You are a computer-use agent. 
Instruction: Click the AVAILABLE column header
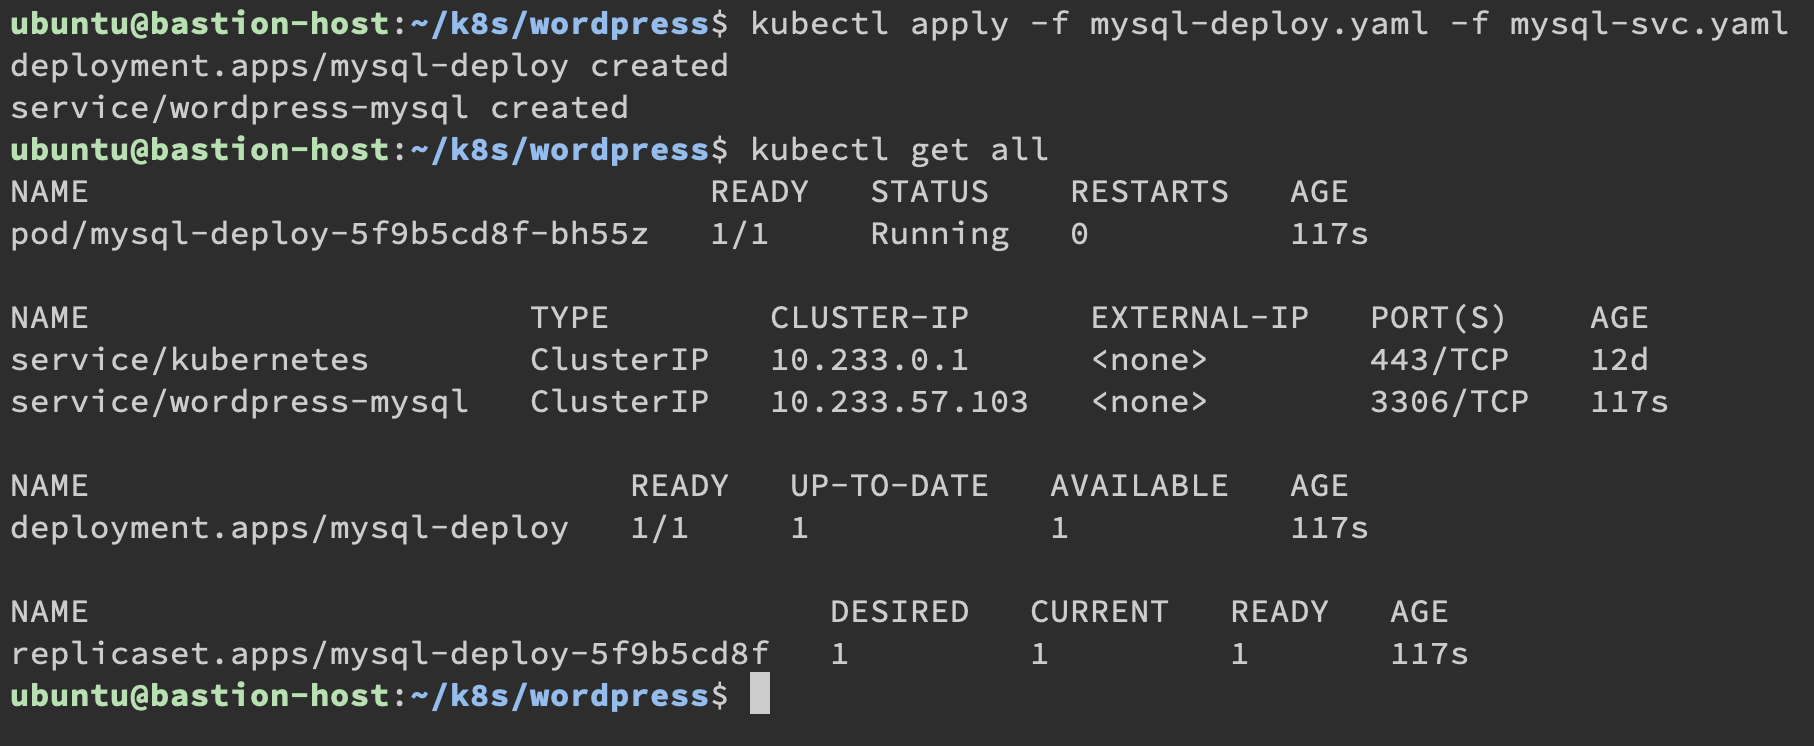coord(1138,486)
